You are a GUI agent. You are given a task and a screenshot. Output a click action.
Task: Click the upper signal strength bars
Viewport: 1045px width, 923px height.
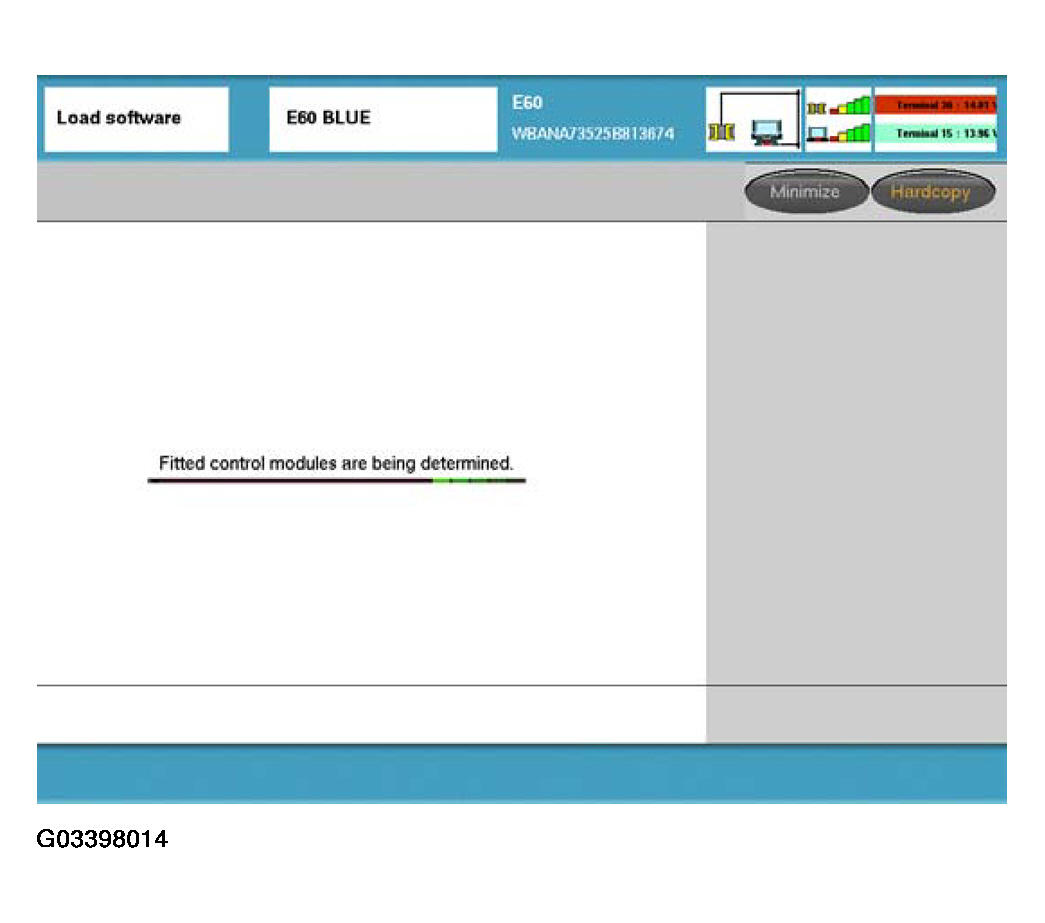coord(849,106)
